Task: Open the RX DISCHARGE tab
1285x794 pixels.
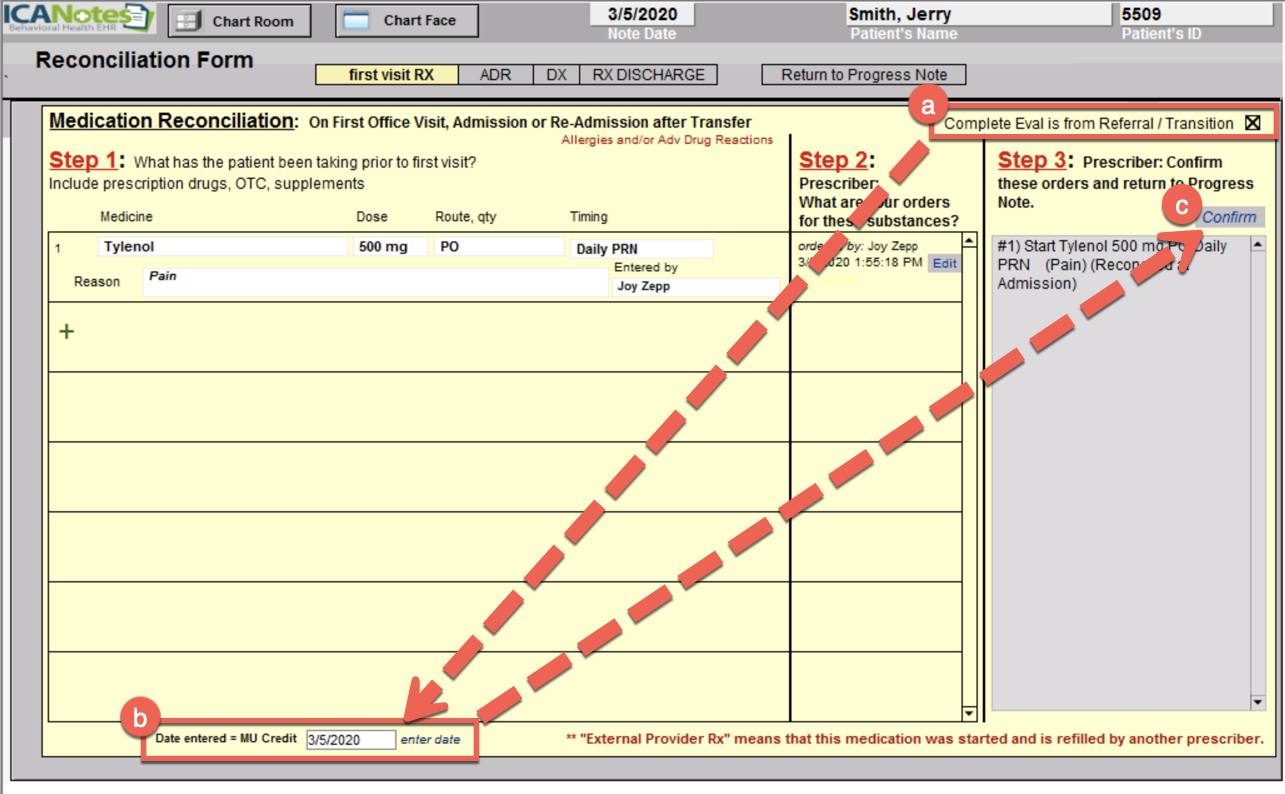Action: (648, 75)
